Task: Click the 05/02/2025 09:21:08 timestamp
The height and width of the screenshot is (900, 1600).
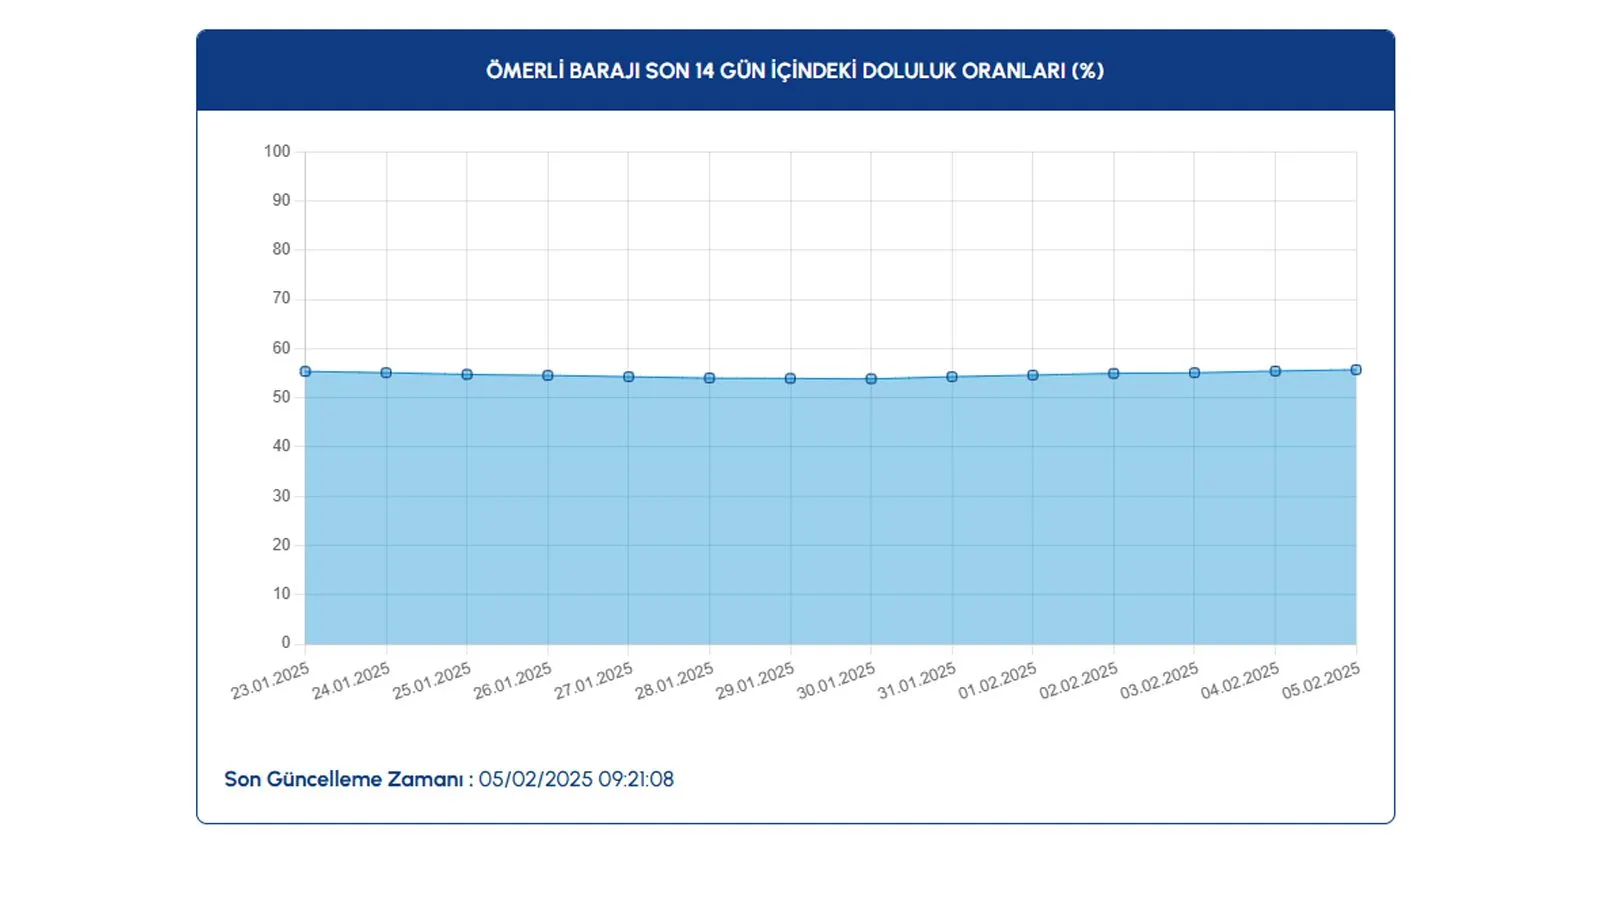Action: coord(576,779)
